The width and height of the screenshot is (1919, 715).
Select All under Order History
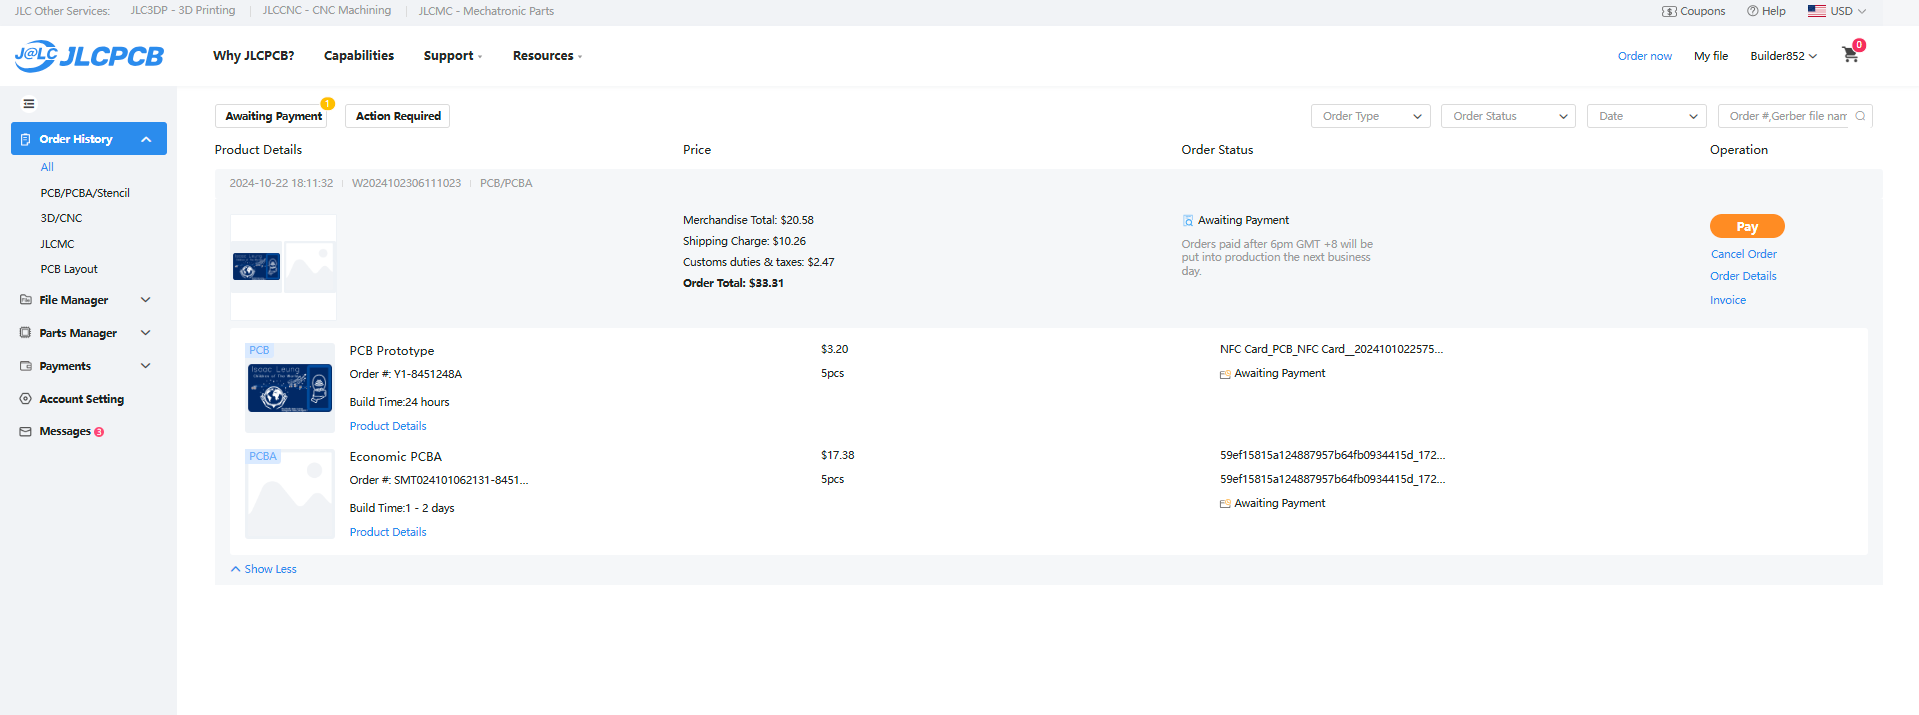coord(47,167)
